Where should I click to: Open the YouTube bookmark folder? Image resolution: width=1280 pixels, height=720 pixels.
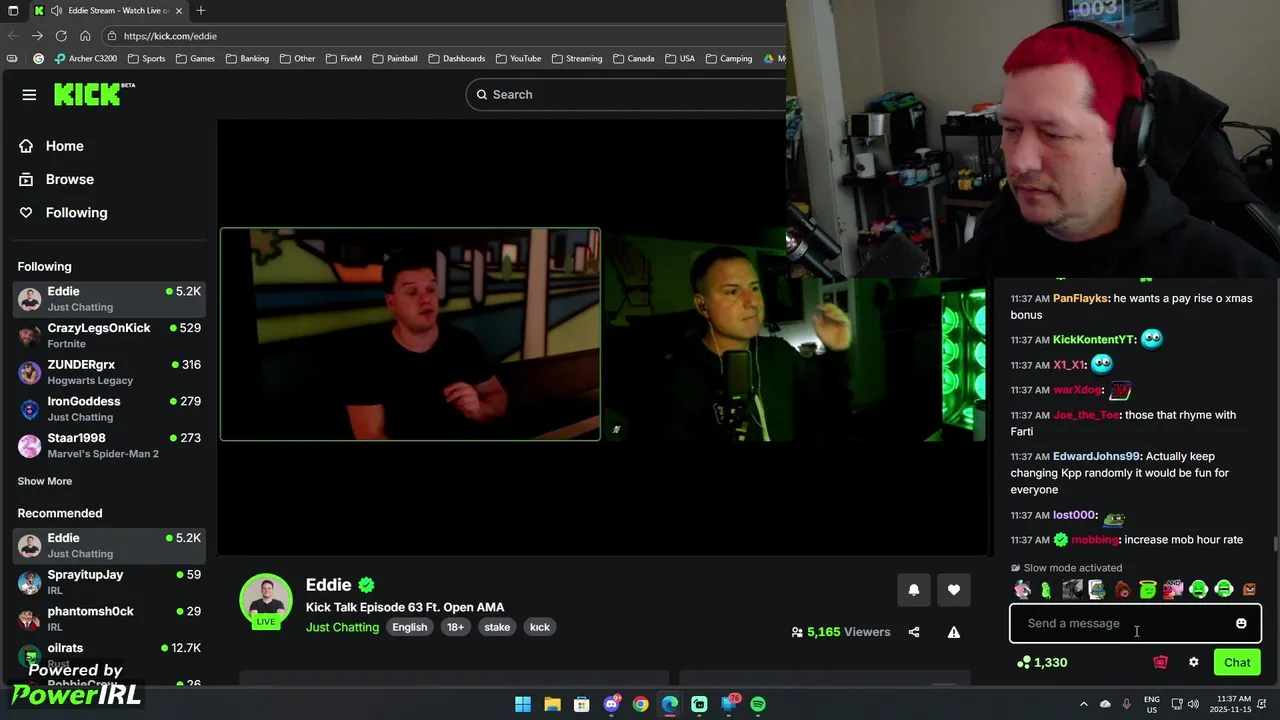click(518, 59)
